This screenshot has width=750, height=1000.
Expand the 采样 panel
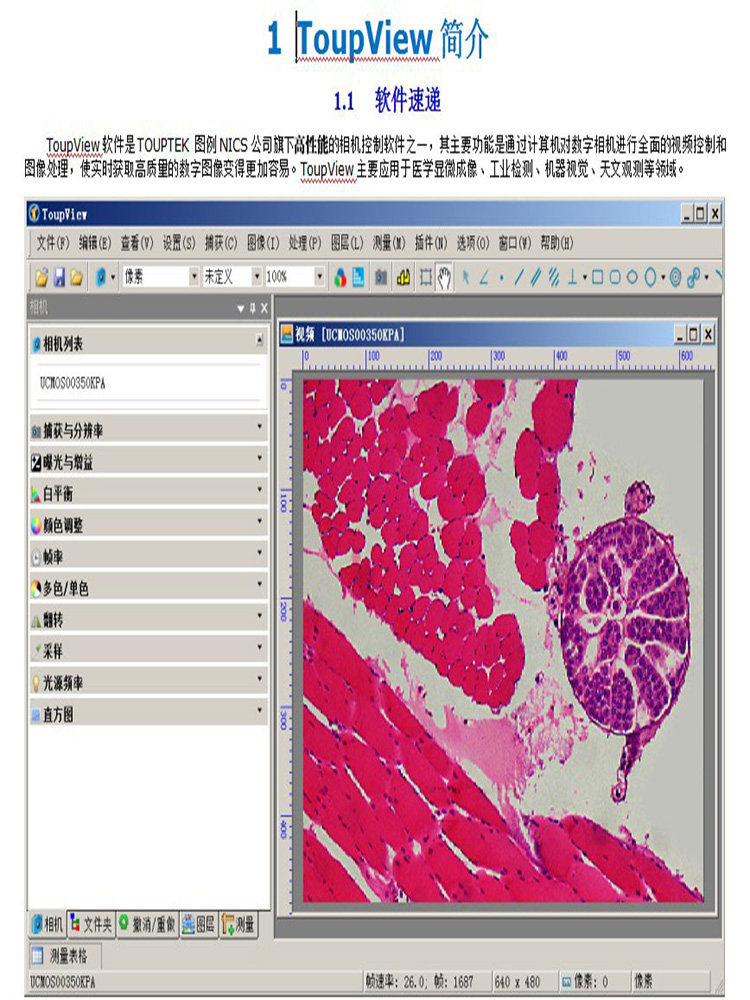click(x=149, y=651)
